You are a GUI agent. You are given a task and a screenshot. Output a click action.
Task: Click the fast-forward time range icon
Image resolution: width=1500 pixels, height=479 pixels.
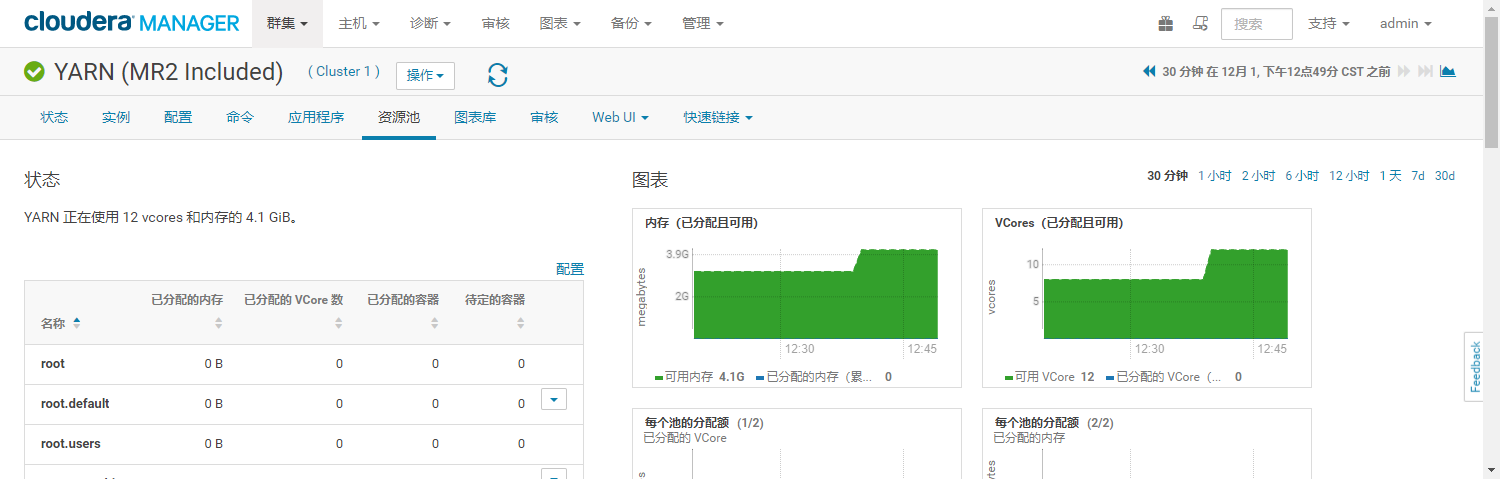point(1404,72)
